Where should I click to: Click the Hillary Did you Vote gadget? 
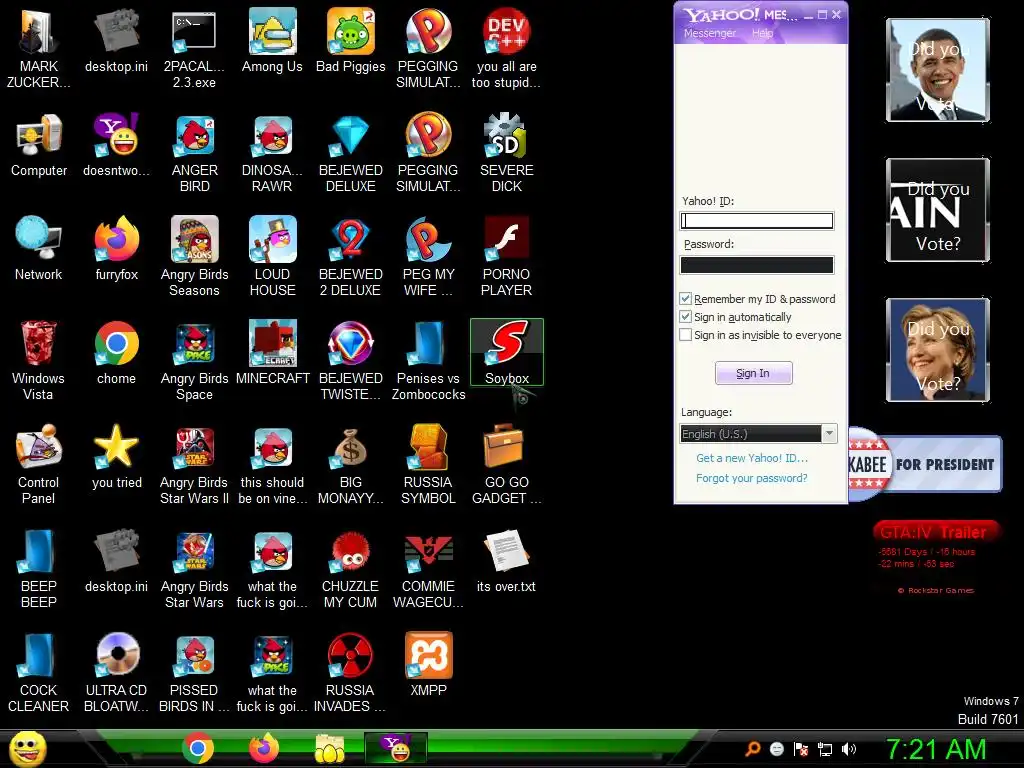click(x=938, y=349)
